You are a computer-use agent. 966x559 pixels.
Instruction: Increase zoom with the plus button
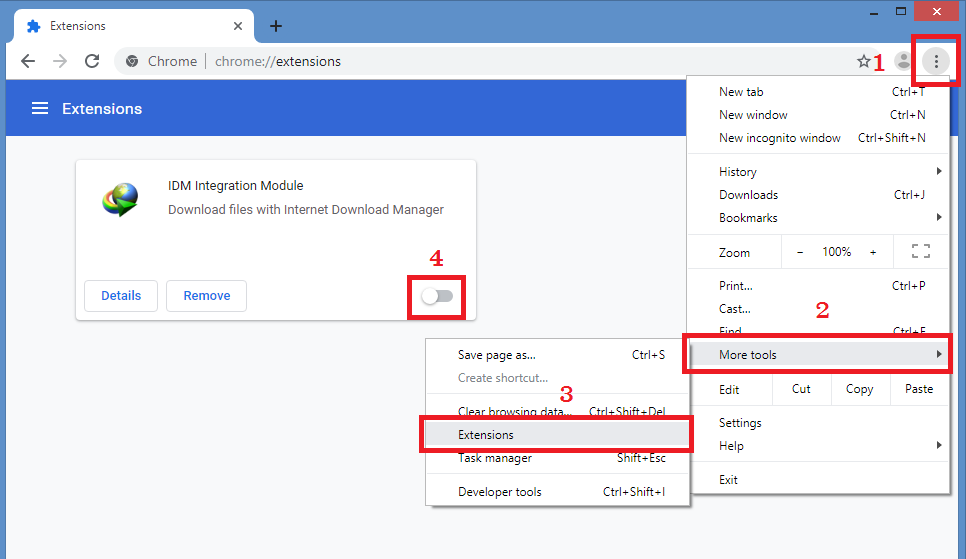coord(873,252)
